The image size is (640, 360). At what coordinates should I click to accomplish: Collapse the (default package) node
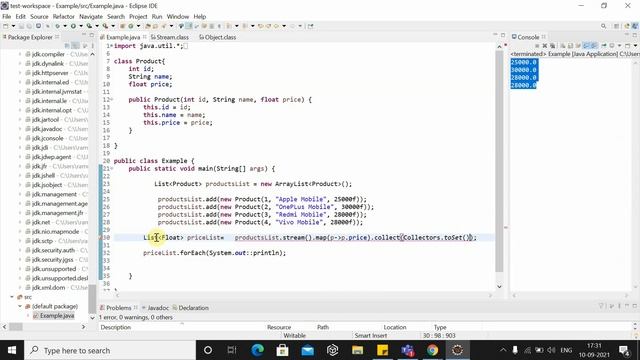(20, 306)
